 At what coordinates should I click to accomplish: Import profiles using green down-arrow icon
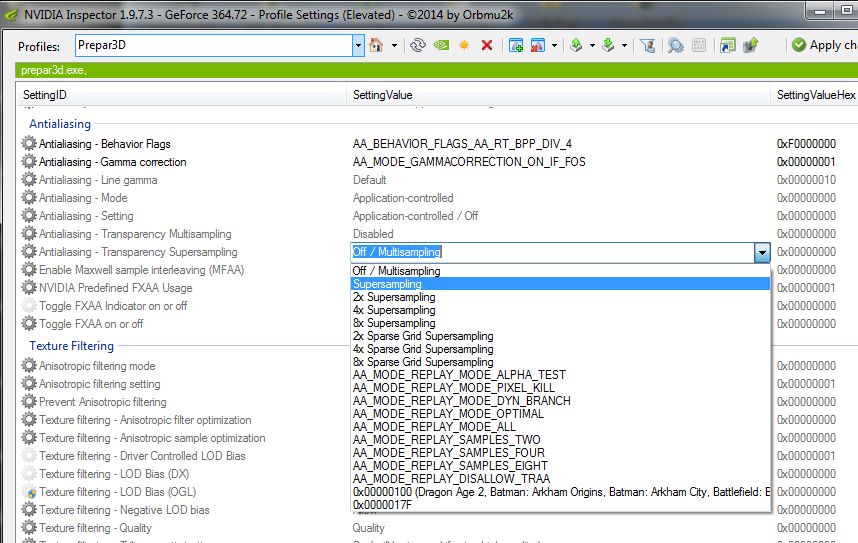(x=608, y=45)
